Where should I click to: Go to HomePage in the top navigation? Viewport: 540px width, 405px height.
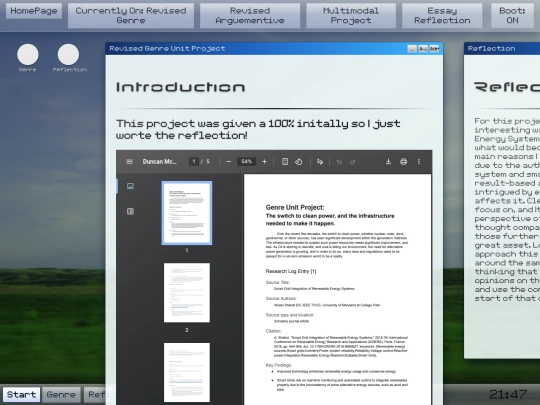pos(34,11)
